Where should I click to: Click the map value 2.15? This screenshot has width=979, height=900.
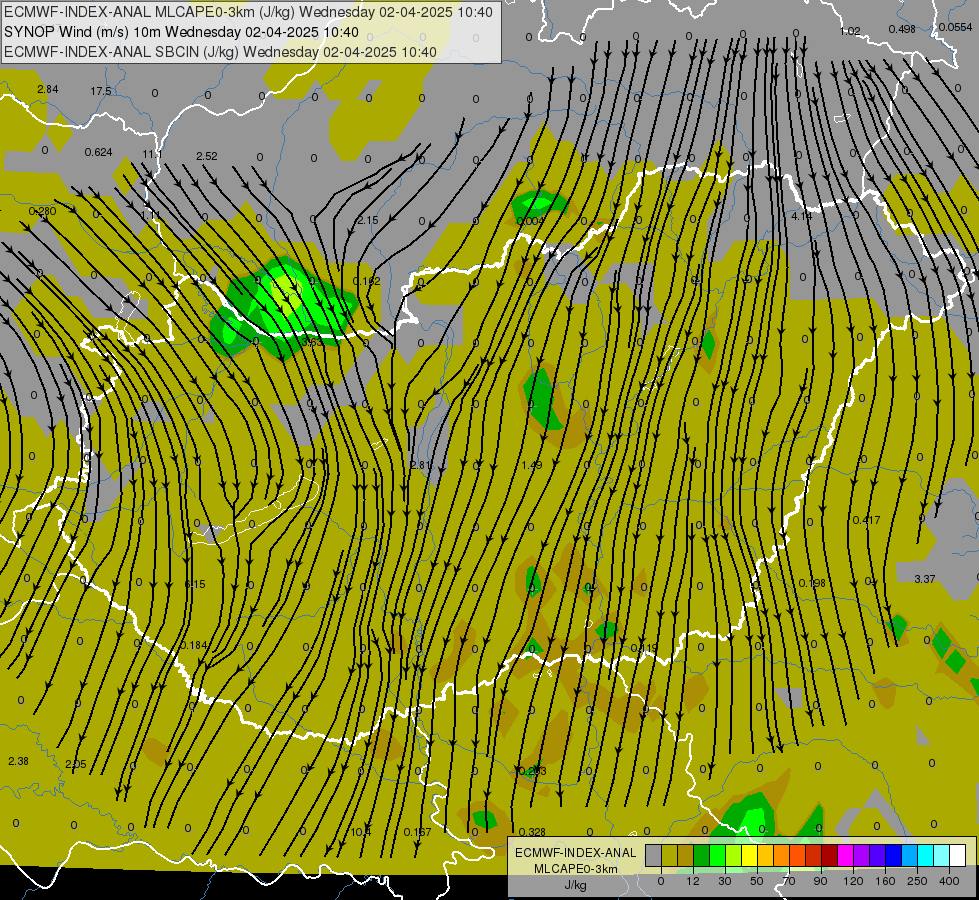tap(368, 220)
